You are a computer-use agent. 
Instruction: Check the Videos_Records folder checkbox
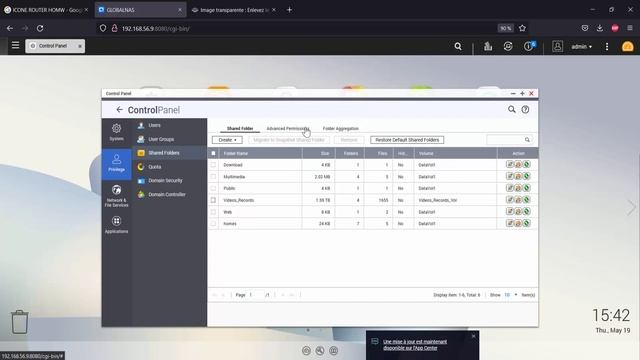213,200
